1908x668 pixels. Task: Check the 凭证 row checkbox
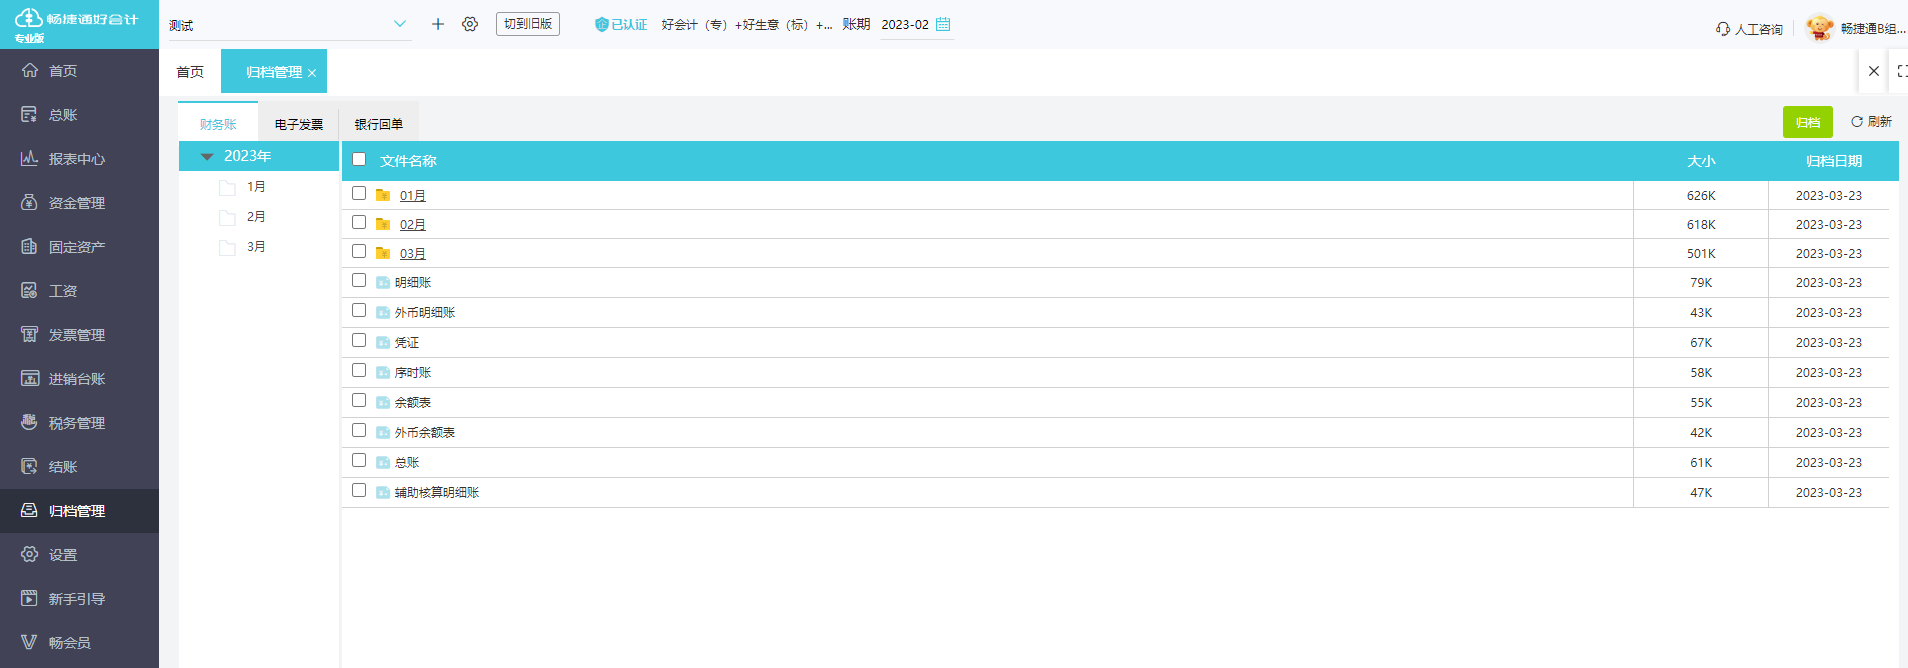point(359,341)
